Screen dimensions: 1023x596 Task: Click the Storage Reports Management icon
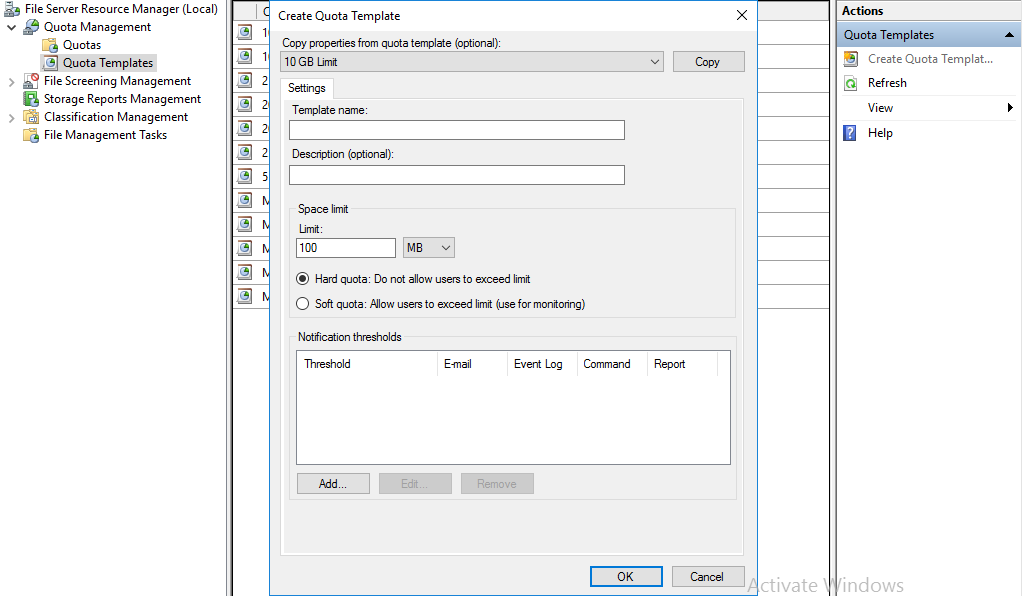tap(31, 99)
